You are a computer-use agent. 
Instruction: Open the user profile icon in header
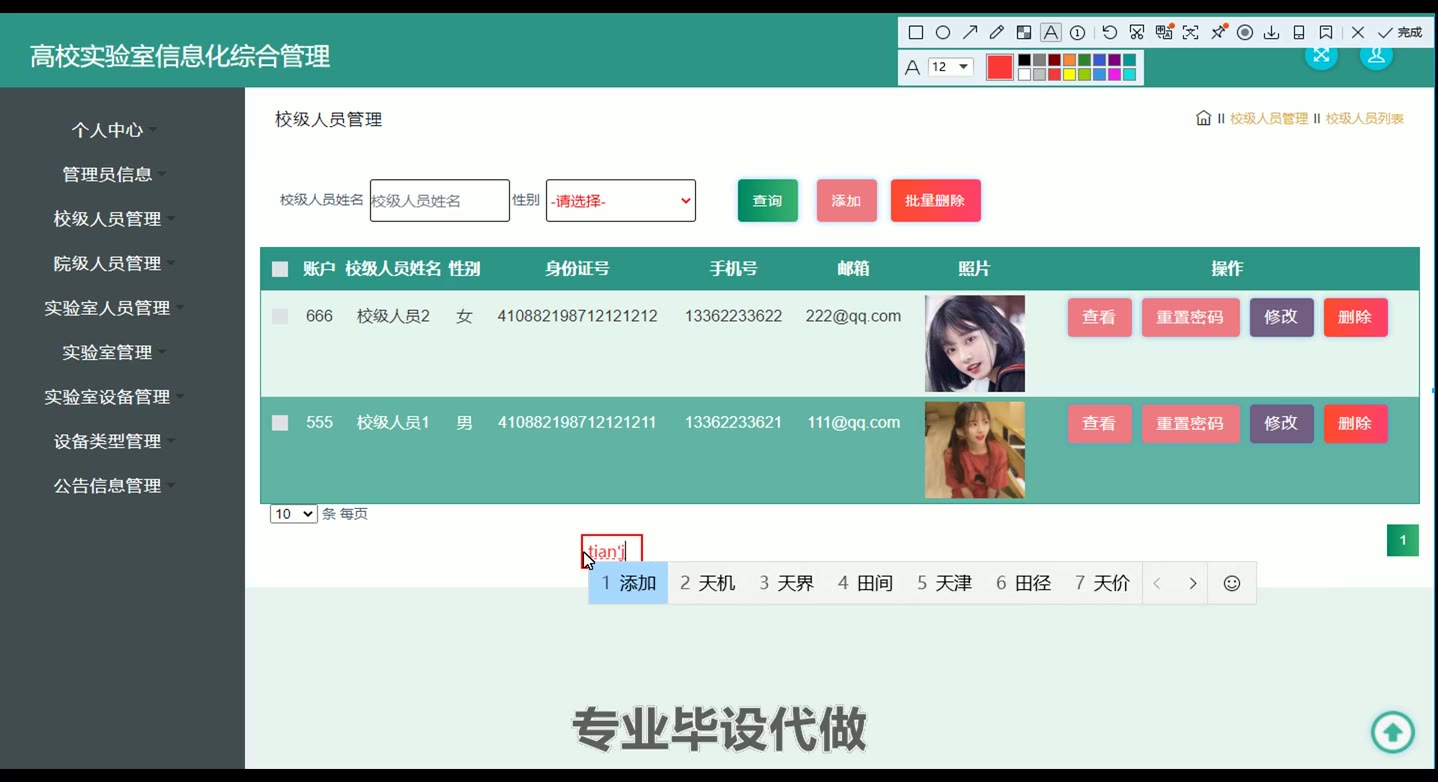(1376, 55)
